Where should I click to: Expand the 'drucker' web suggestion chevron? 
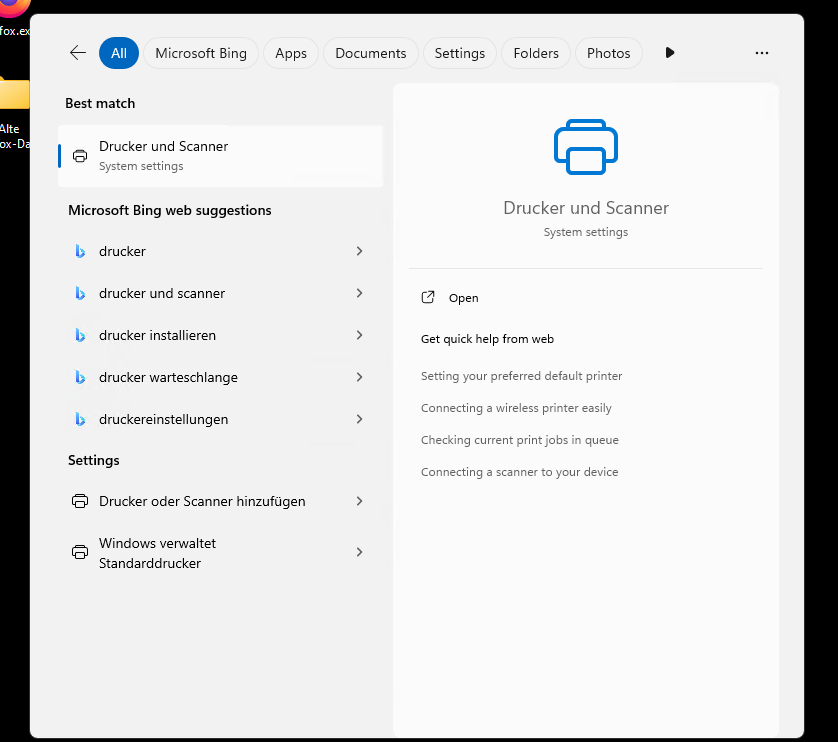359,251
